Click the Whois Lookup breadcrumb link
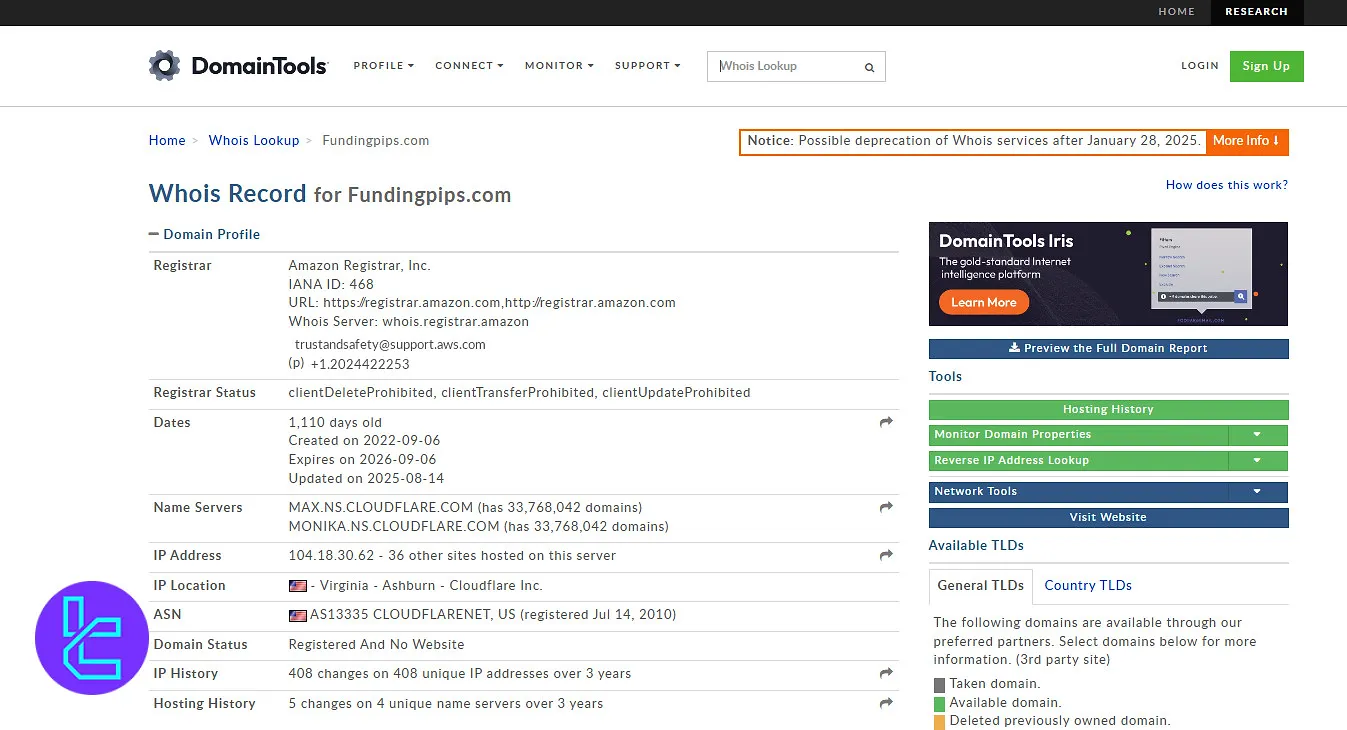 point(254,141)
